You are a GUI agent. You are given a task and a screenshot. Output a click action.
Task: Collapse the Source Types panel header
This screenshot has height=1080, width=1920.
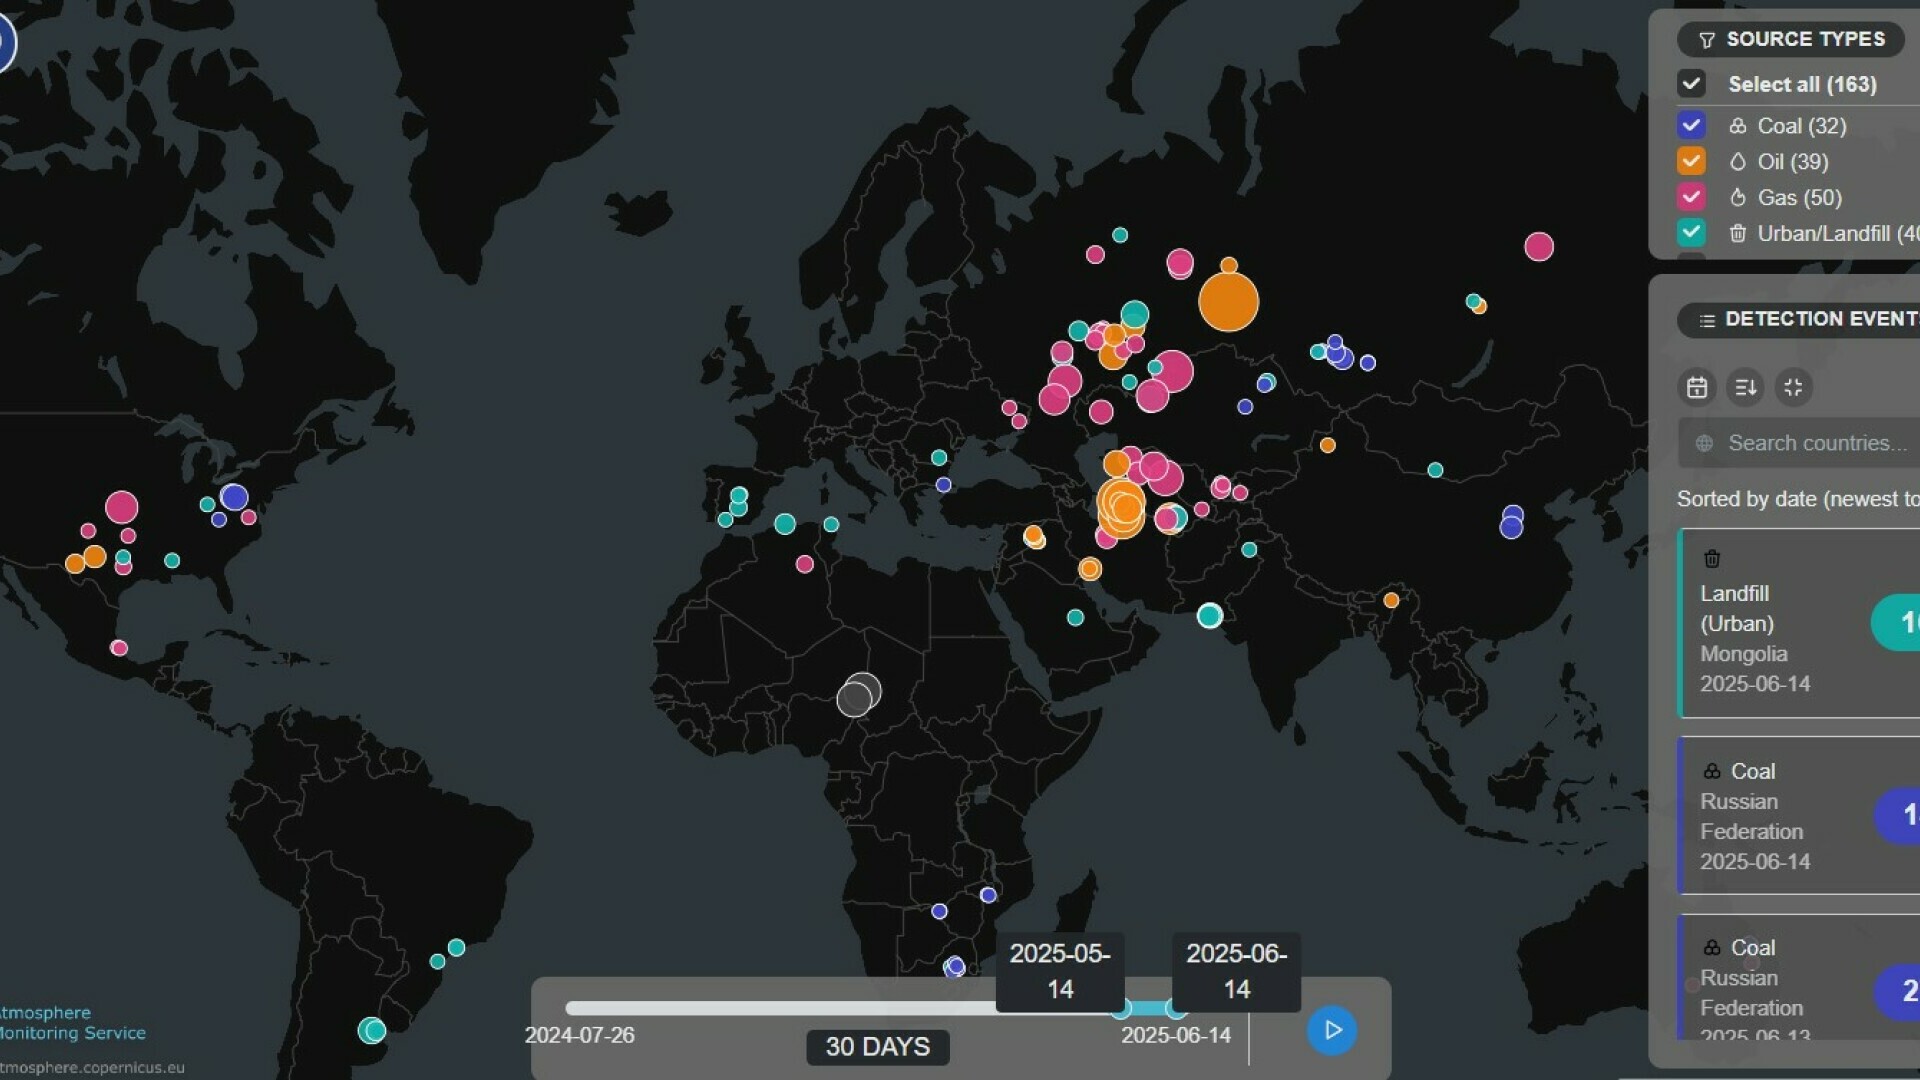coord(1790,39)
